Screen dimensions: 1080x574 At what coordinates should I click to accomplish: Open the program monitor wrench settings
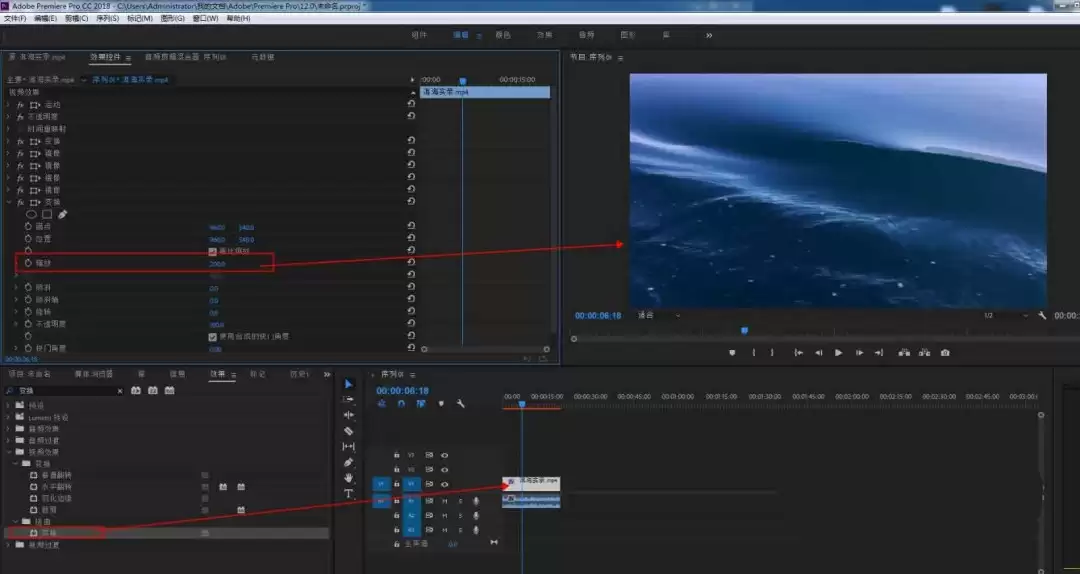1042,315
